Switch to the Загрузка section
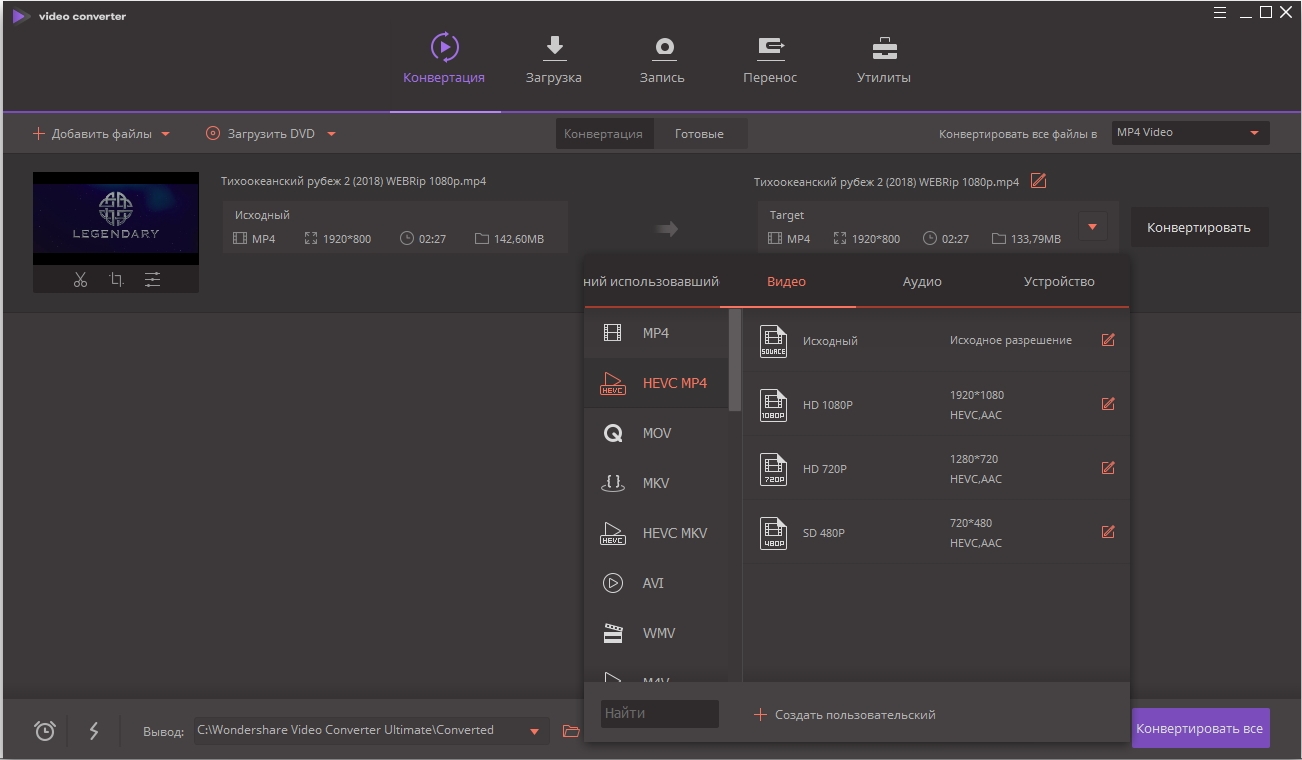 [x=553, y=60]
